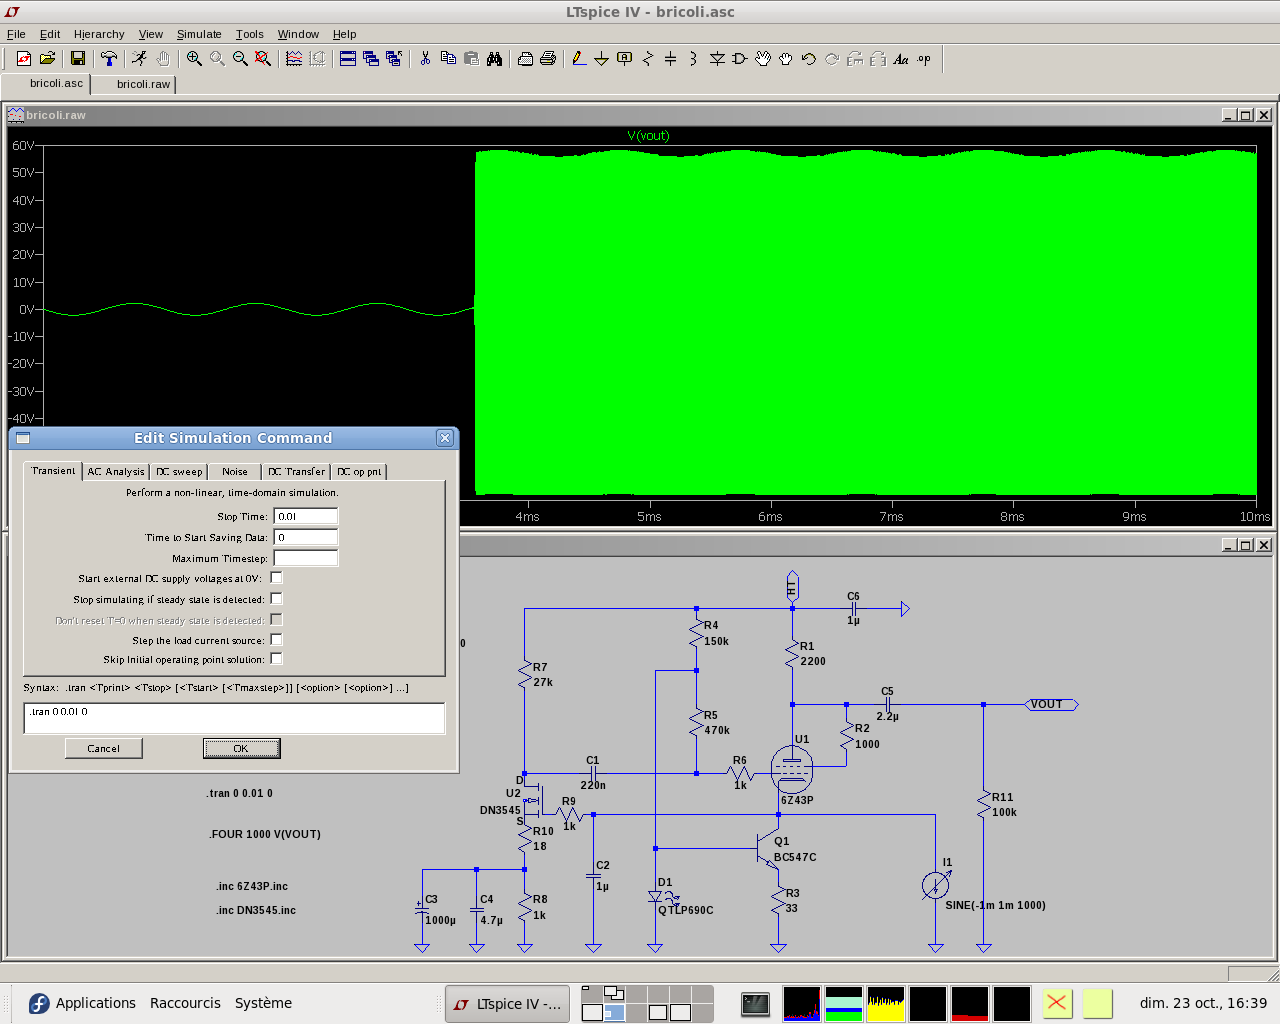Click the Zoom to Fit icon

coord(263,59)
